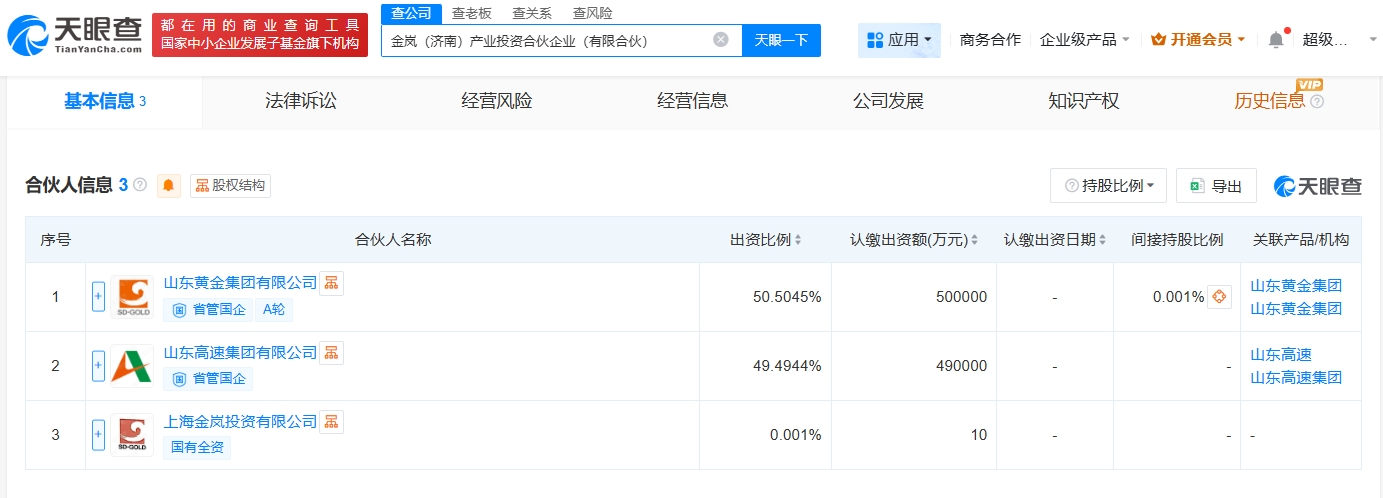Image resolution: width=1383 pixels, height=498 pixels.
Task: Click the 导出 export button
Action: [x=1216, y=186]
